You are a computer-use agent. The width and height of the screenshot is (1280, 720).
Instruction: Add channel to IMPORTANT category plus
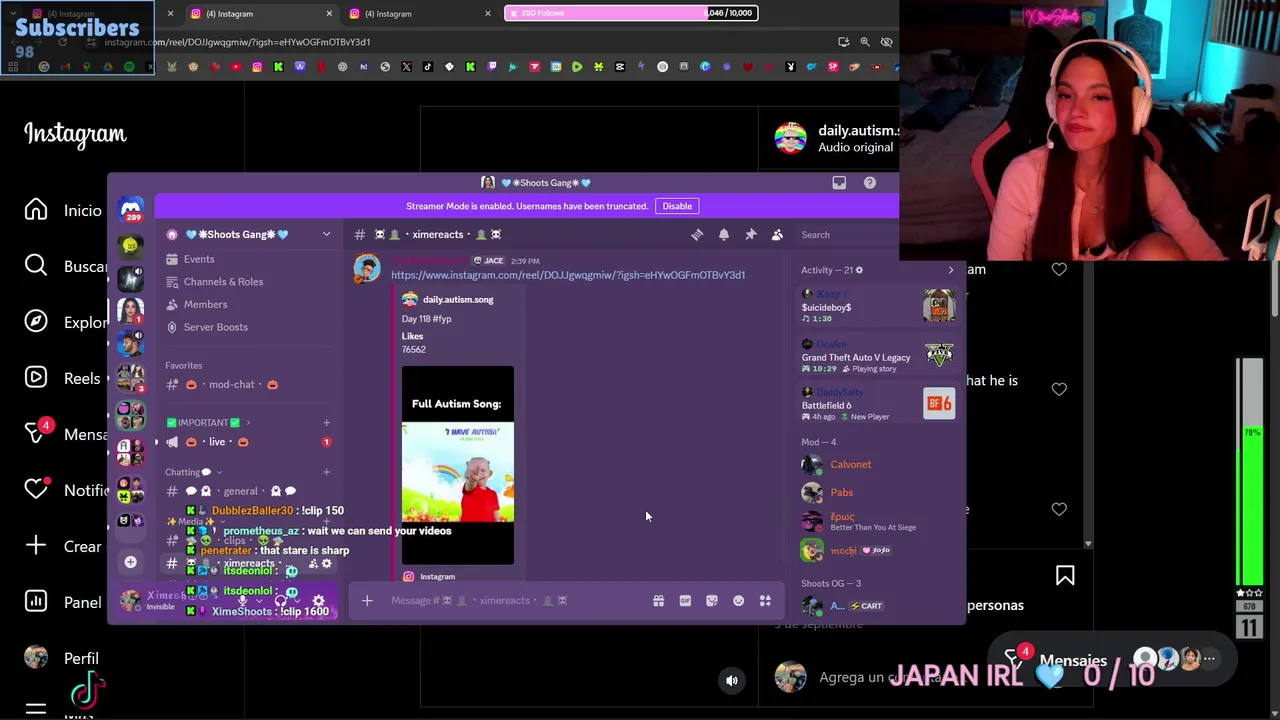click(x=326, y=423)
